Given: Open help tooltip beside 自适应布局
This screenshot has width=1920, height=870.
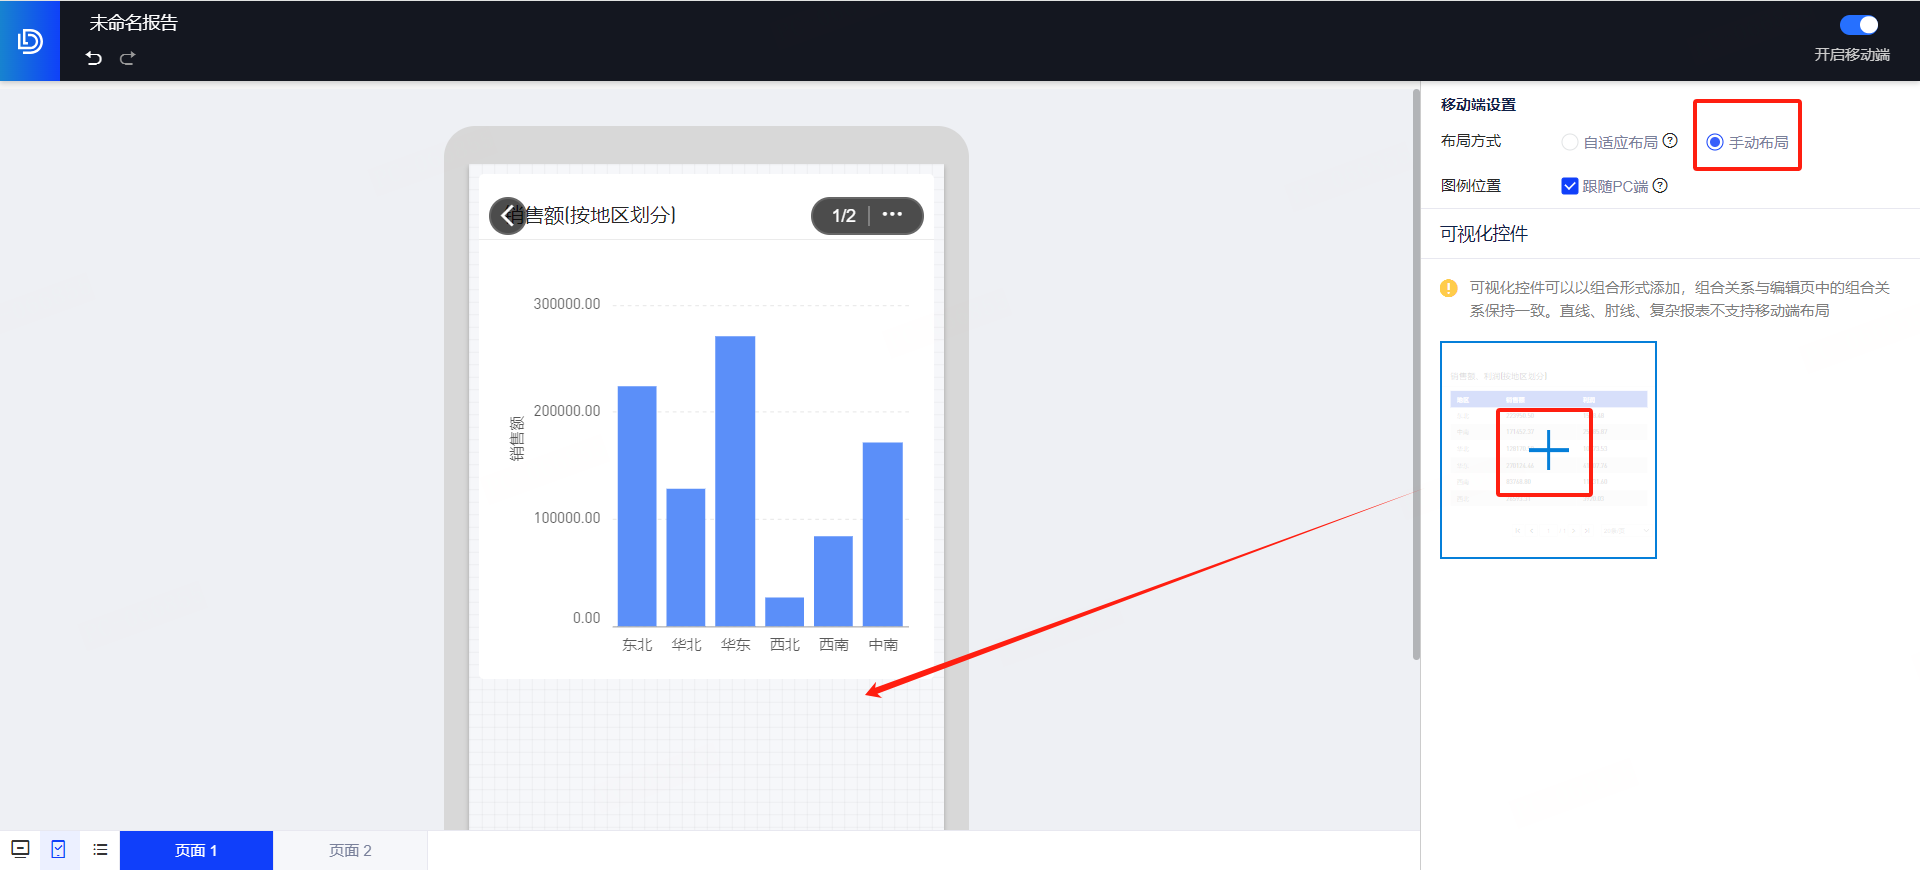Looking at the screenshot, I should [1670, 141].
